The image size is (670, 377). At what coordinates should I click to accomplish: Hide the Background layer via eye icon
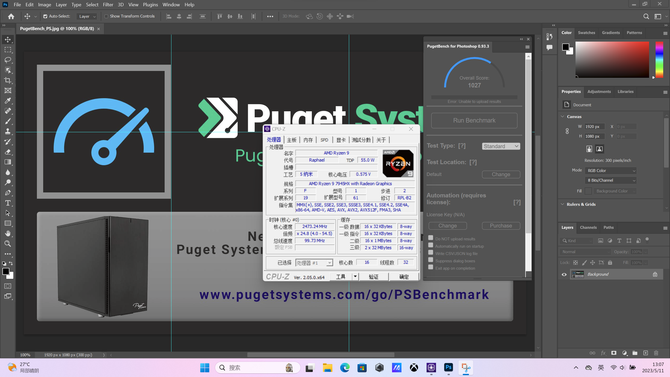pyautogui.click(x=564, y=274)
